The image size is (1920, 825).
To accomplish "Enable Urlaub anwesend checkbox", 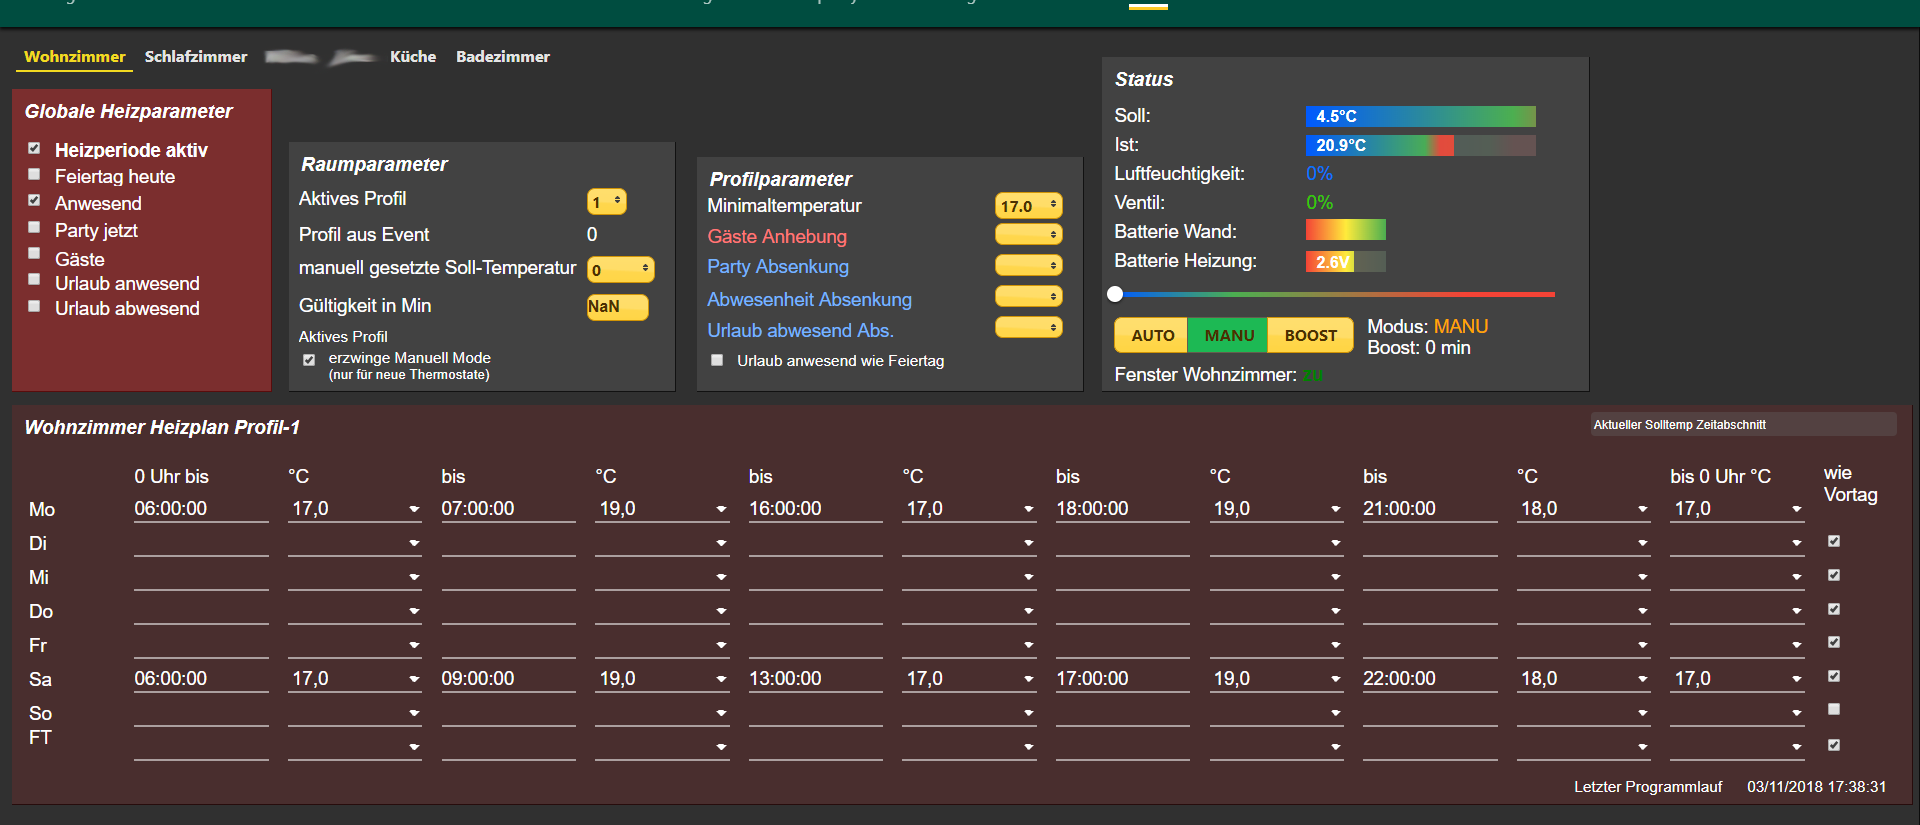I will 34,279.
